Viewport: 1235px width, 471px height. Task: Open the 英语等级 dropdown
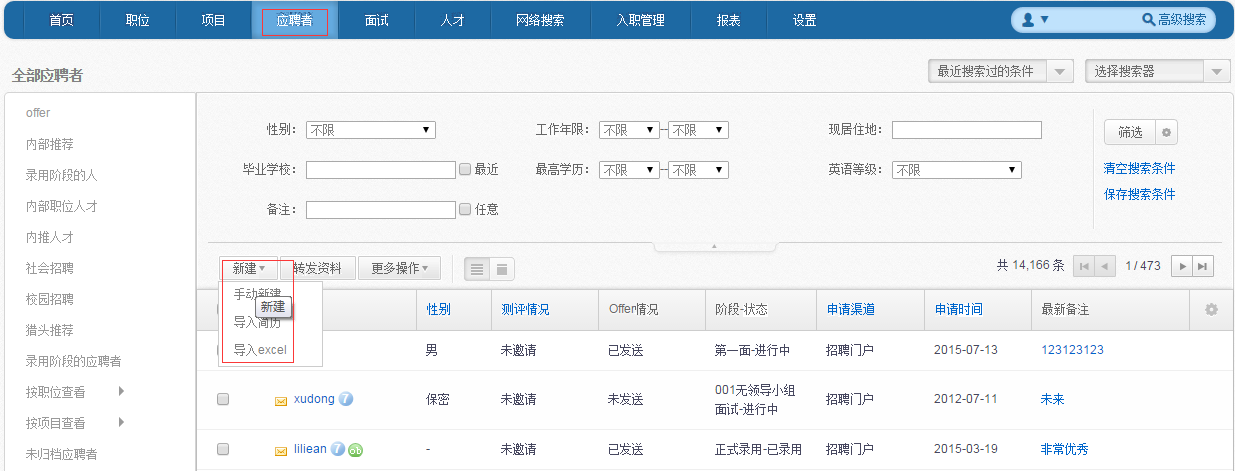[x=957, y=170]
